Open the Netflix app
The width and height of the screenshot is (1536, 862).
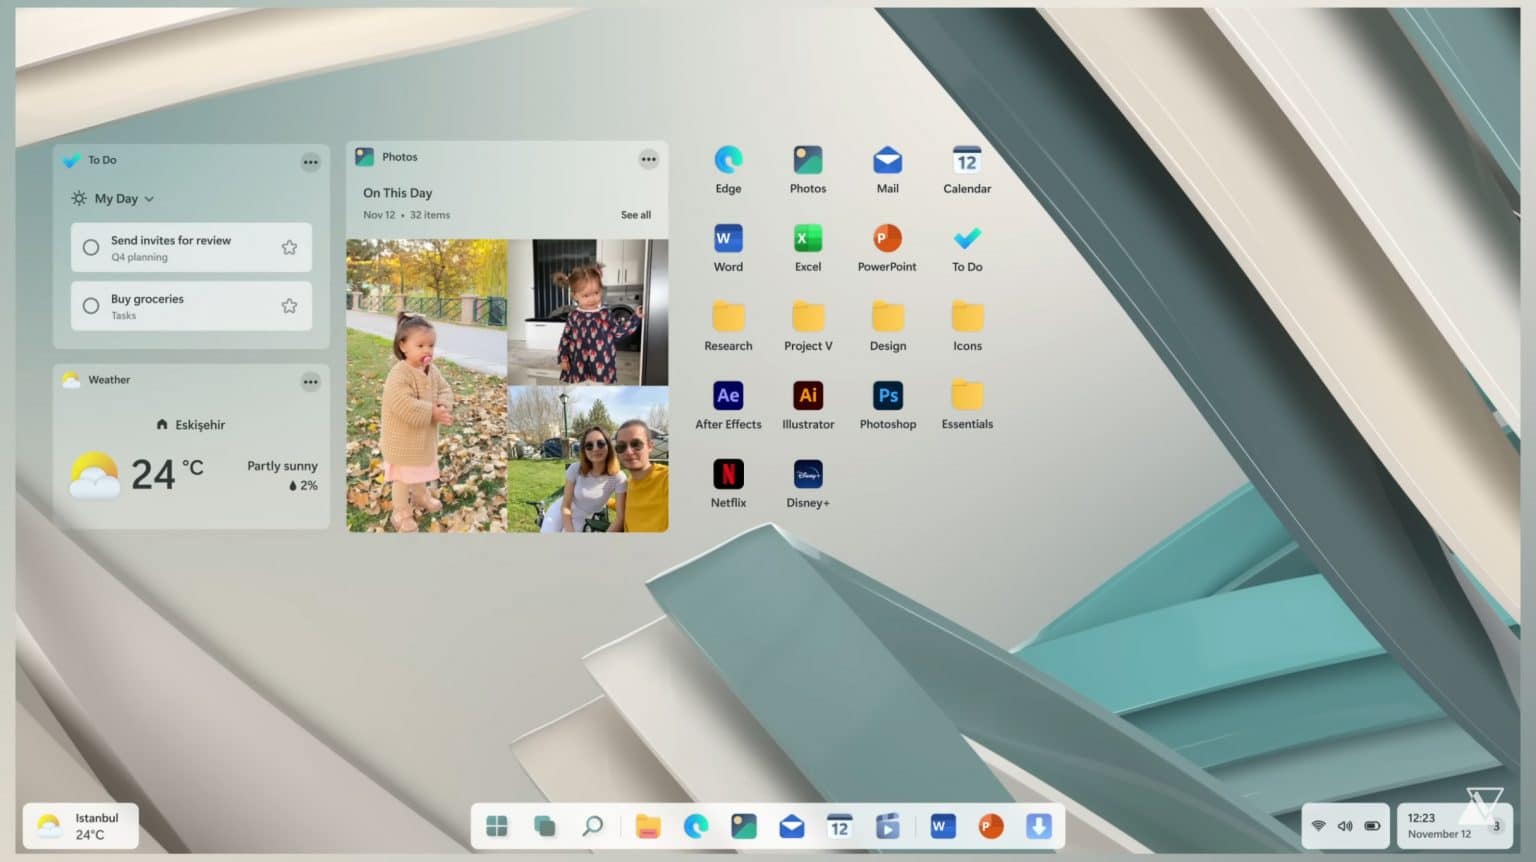tap(727, 475)
